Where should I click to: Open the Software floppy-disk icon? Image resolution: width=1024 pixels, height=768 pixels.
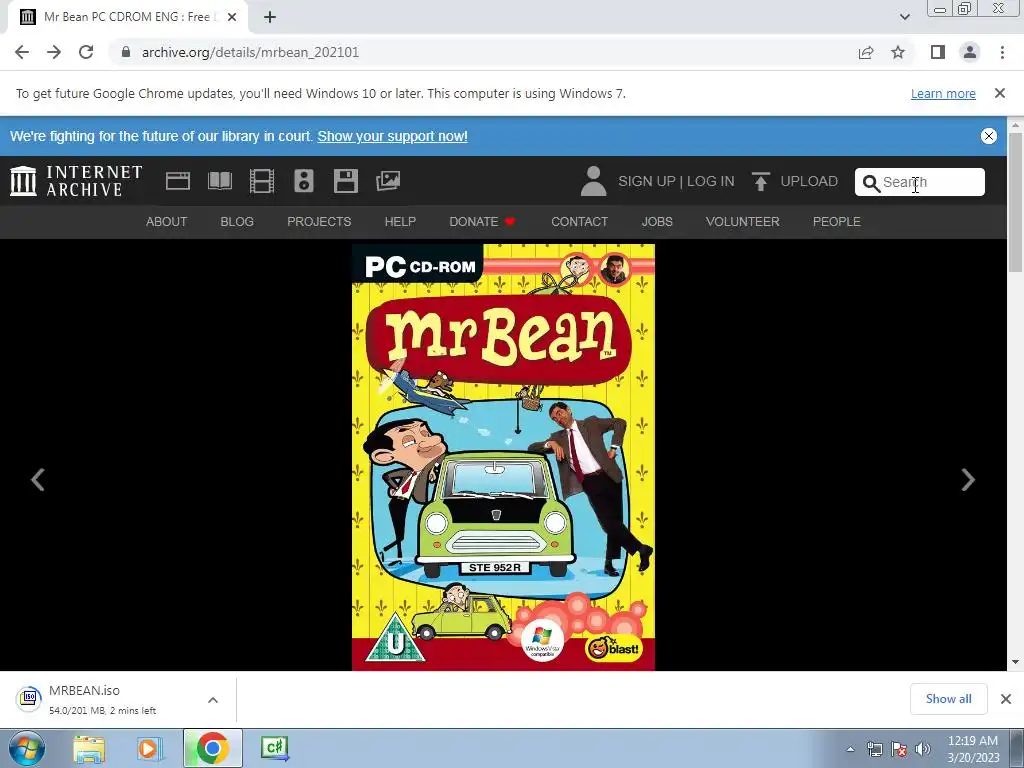click(345, 181)
